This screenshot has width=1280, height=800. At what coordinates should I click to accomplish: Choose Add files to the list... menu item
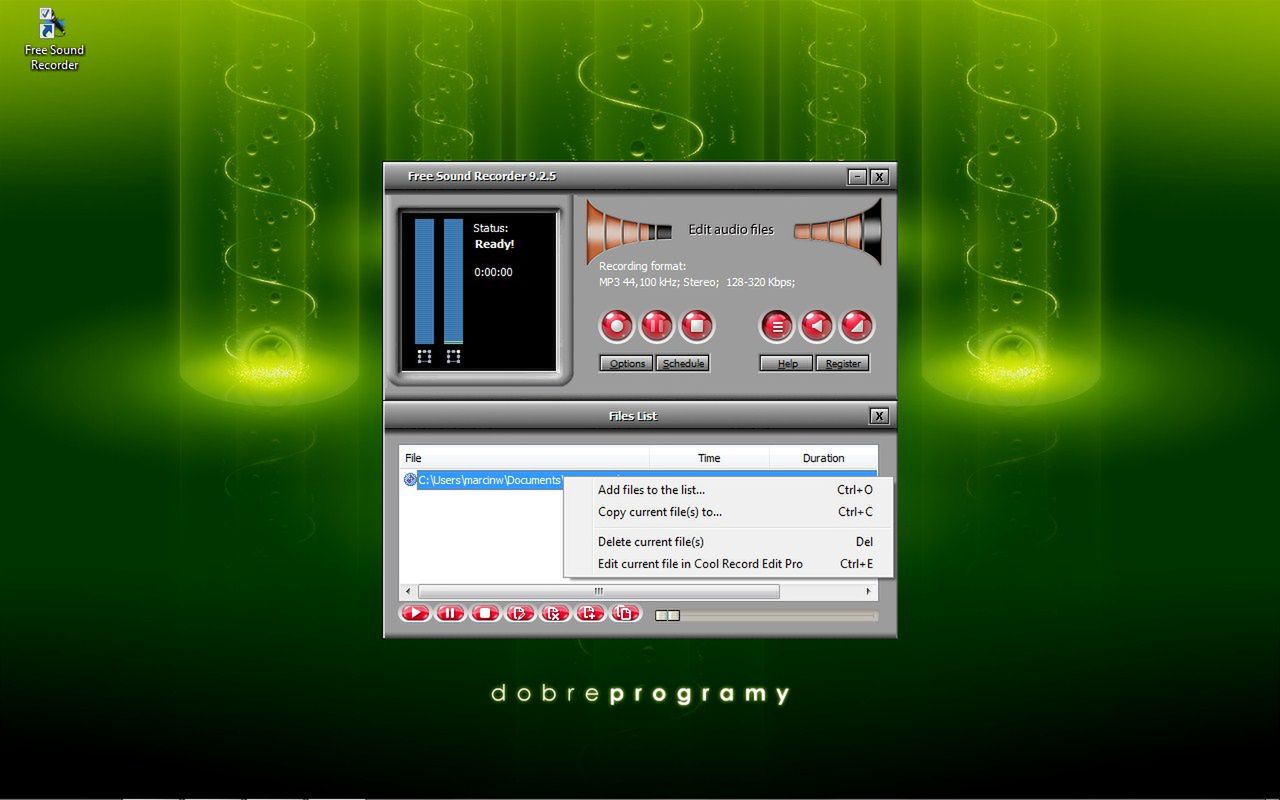click(728, 490)
